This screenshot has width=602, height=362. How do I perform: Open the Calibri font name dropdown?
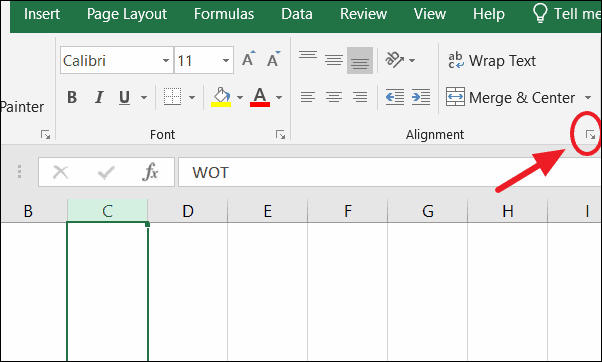[166, 60]
